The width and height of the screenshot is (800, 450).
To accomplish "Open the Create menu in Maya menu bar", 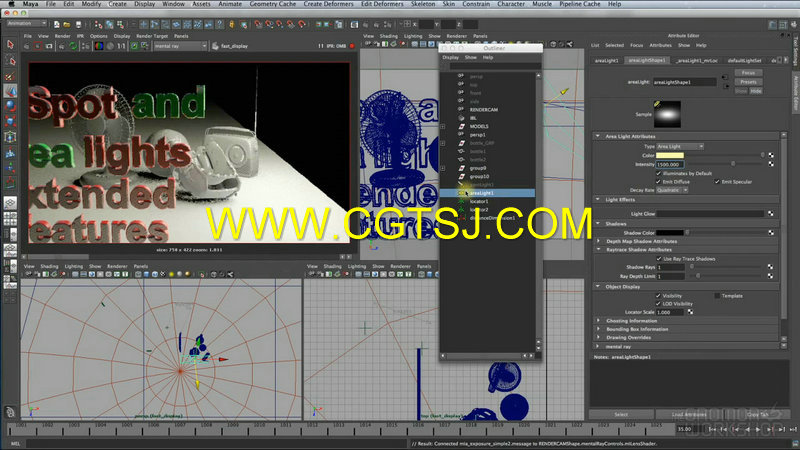I will click(117, 4).
